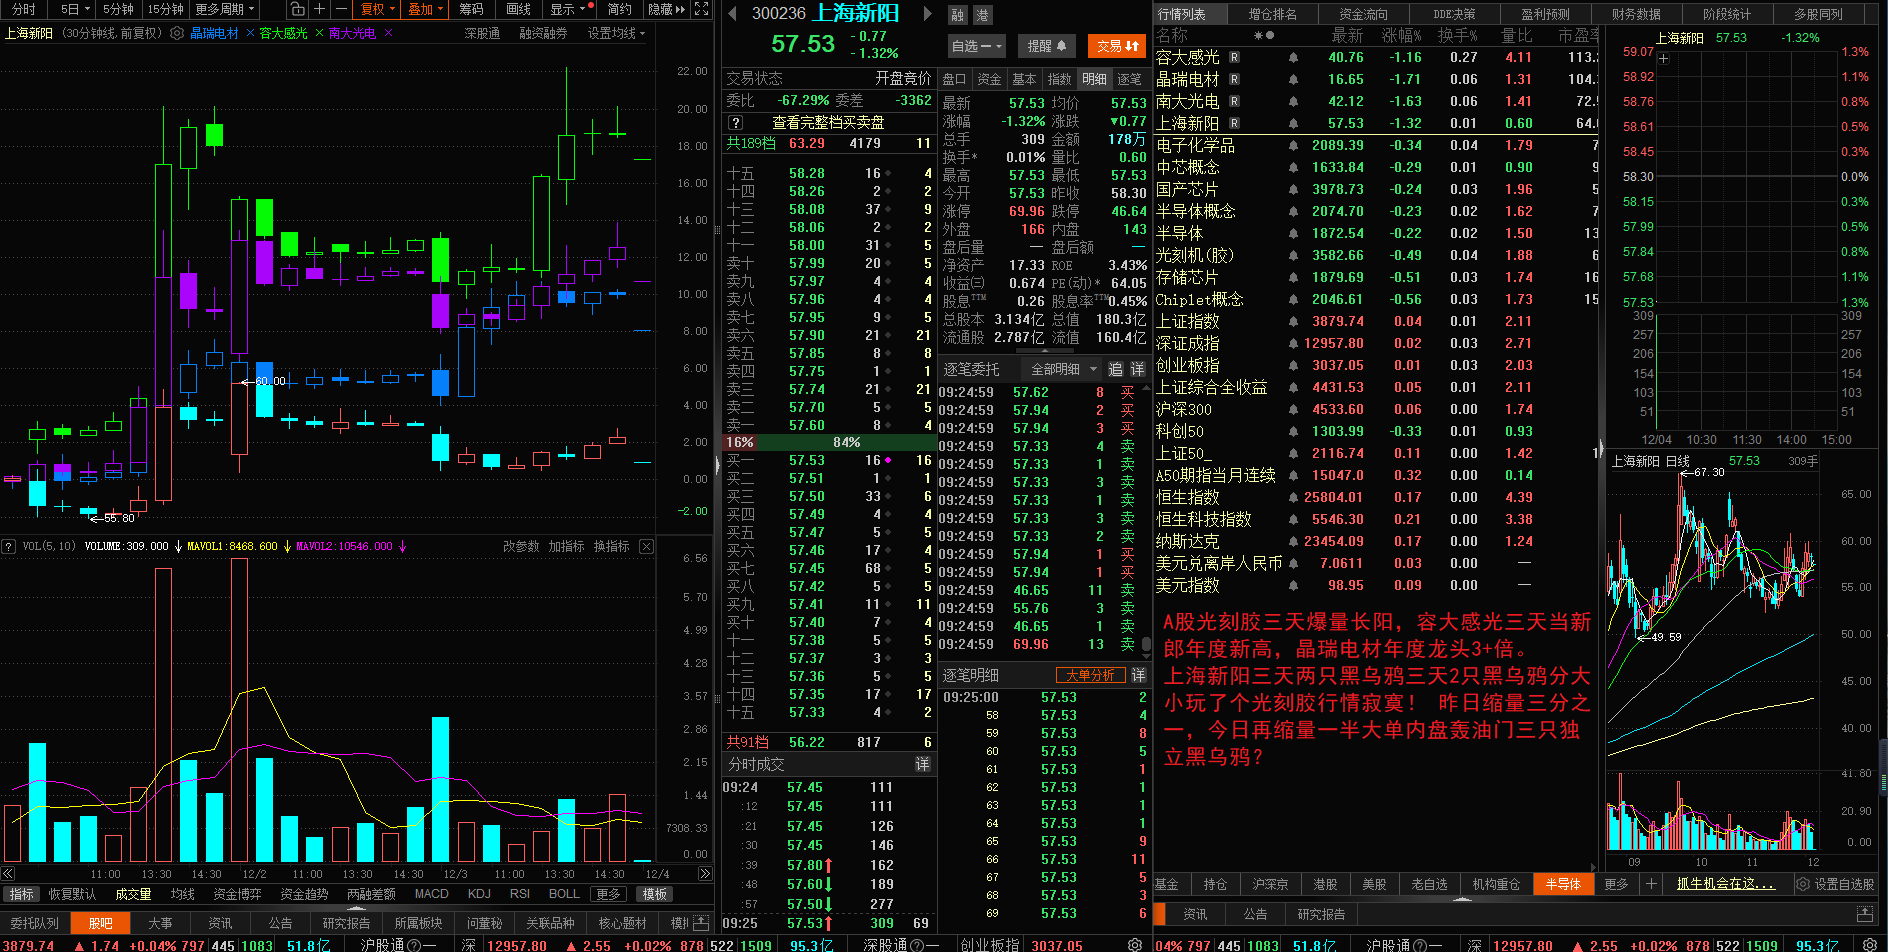The width and height of the screenshot is (1888, 952).
Task: Open the 股吧 bottom tab
Action: coord(100,923)
